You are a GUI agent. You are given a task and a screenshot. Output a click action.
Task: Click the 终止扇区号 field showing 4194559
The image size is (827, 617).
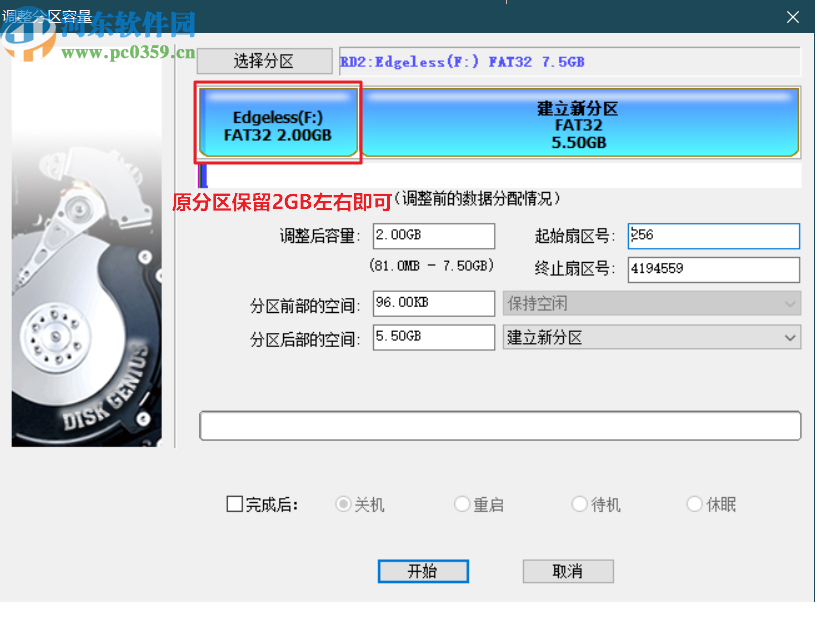[713, 269]
